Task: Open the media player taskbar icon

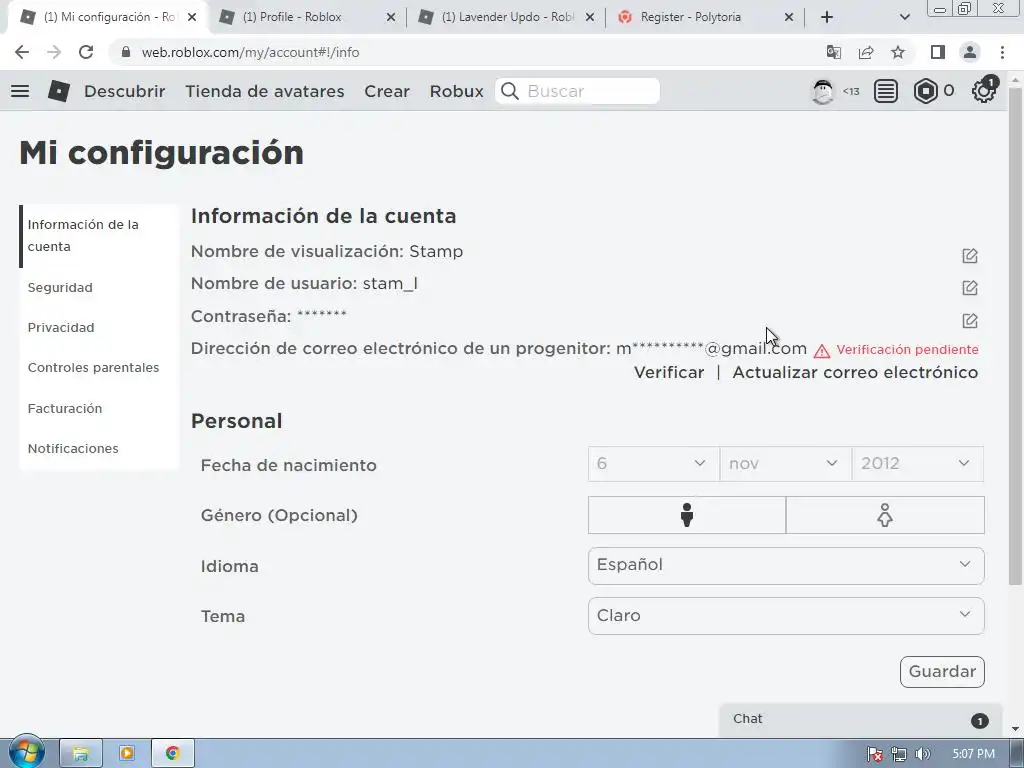Action: (x=127, y=754)
